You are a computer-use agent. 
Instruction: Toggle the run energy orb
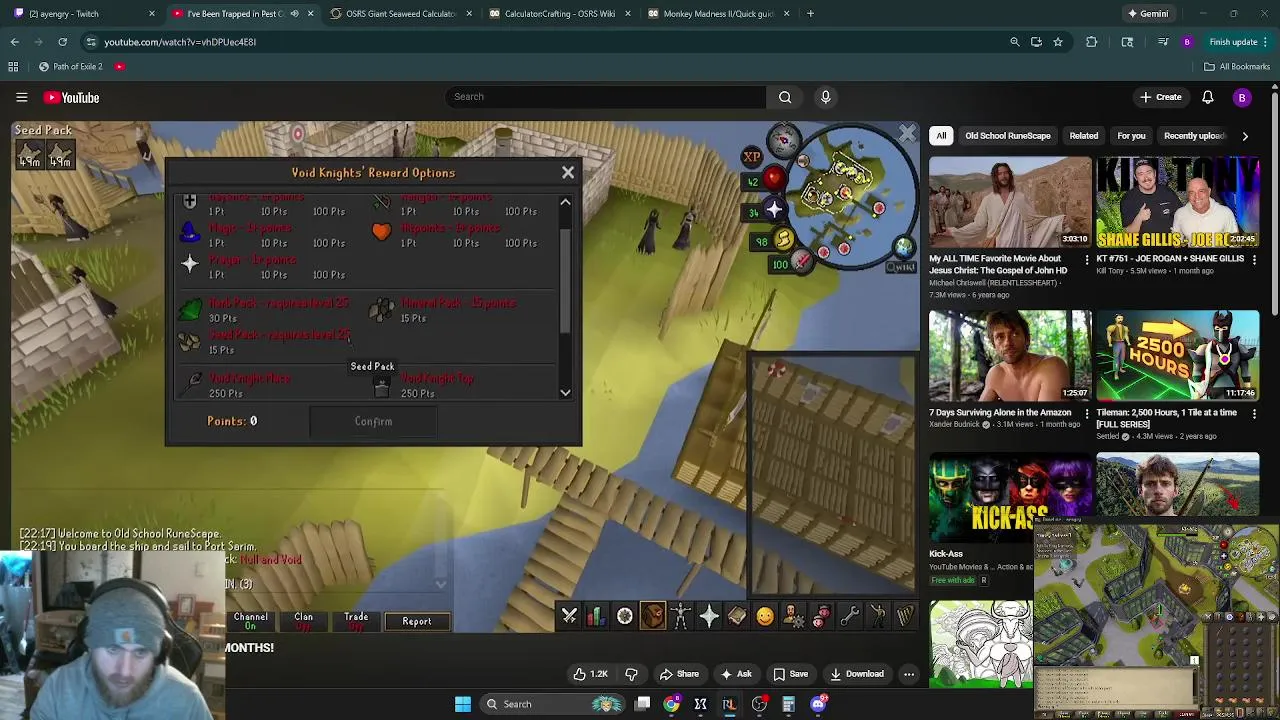click(x=783, y=240)
